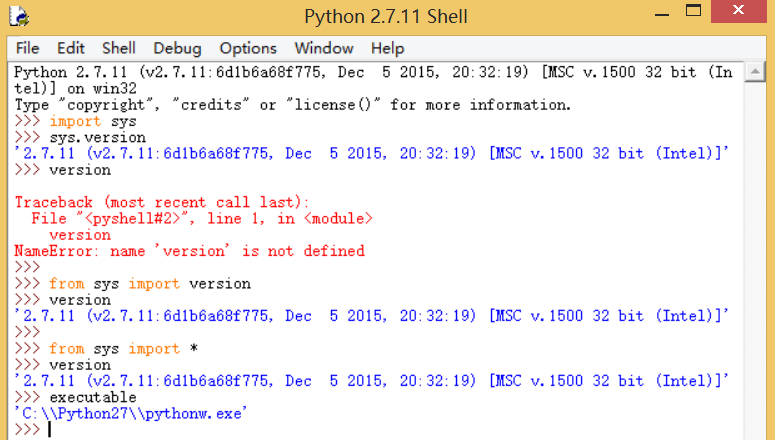Open the Shell menu
Screen dimensions: 775x440
(119, 48)
